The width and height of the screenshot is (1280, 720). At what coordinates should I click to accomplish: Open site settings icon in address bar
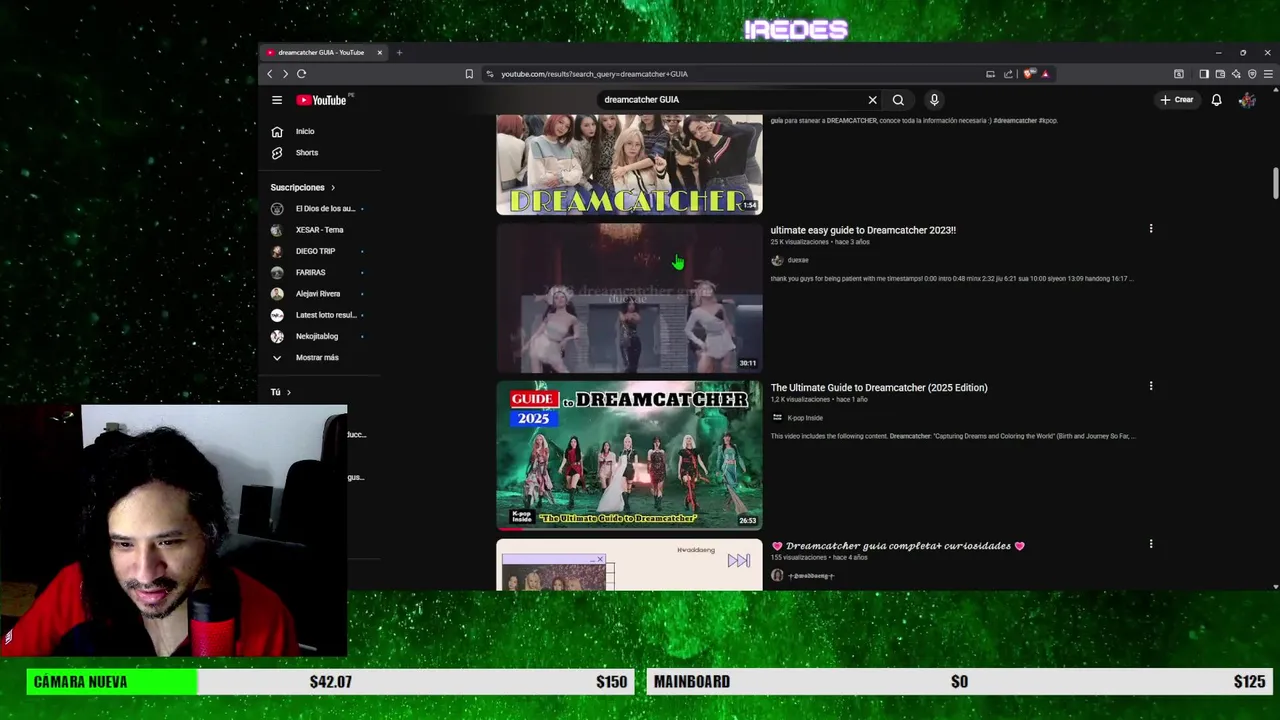(489, 74)
